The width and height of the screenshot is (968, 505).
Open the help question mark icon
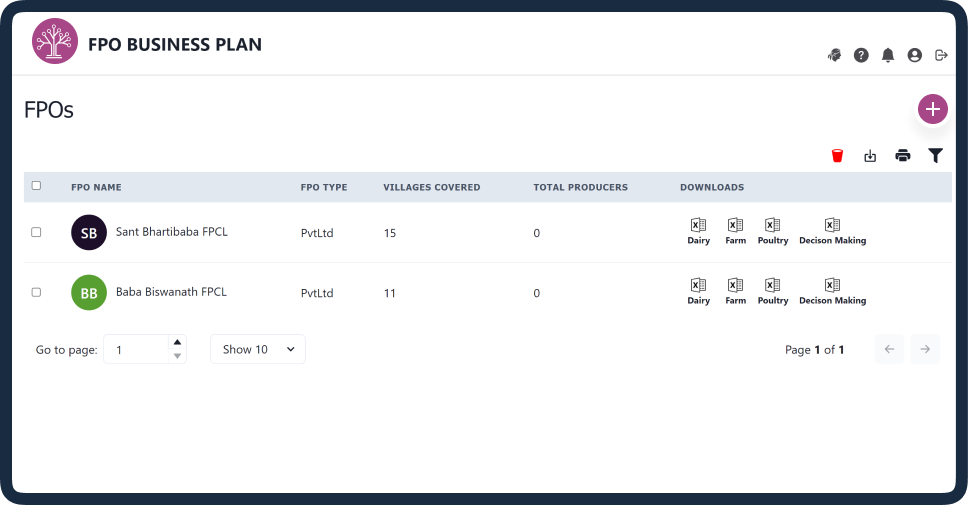pos(861,56)
